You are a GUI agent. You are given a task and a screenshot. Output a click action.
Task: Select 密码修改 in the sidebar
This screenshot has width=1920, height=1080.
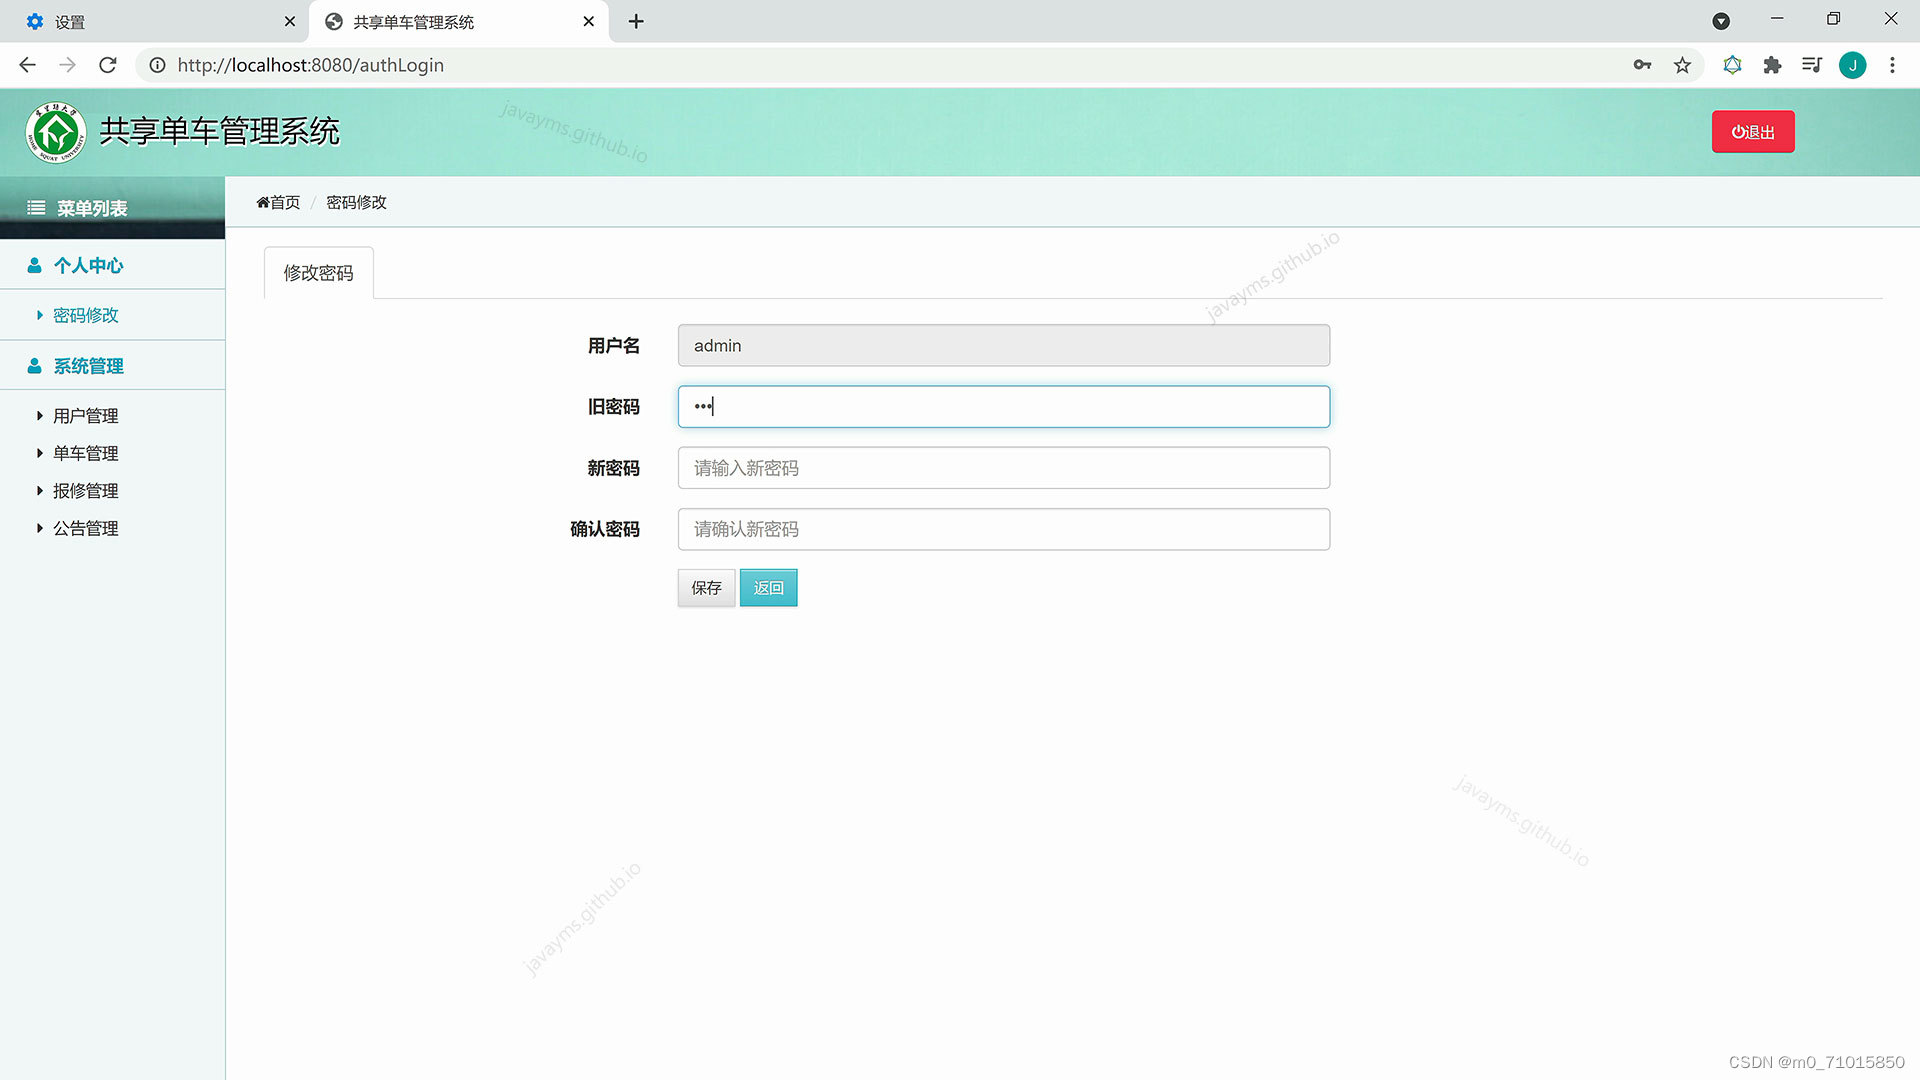(85, 315)
